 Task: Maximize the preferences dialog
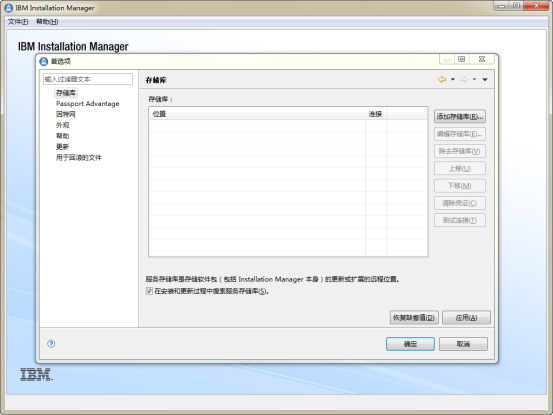click(x=462, y=59)
